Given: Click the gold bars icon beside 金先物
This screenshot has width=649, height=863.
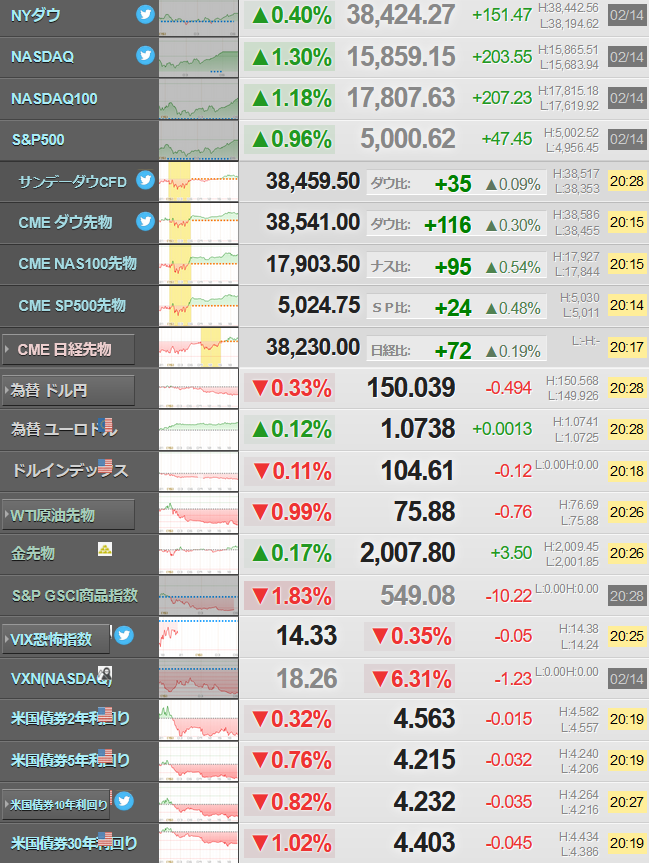Looking at the screenshot, I should [x=105, y=549].
